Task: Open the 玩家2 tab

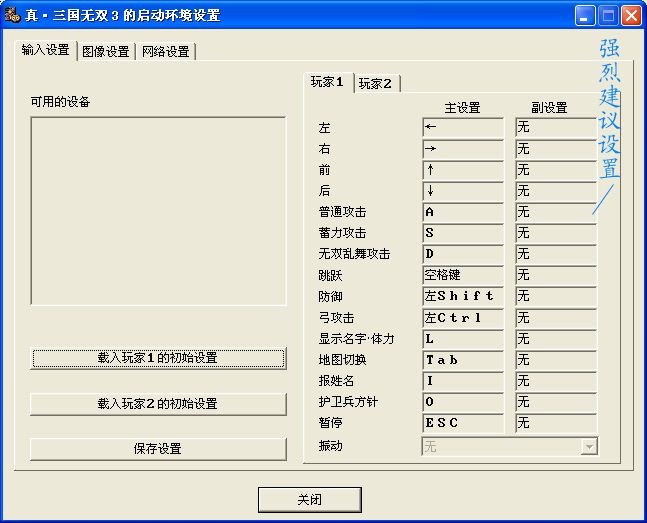Action: coord(375,83)
